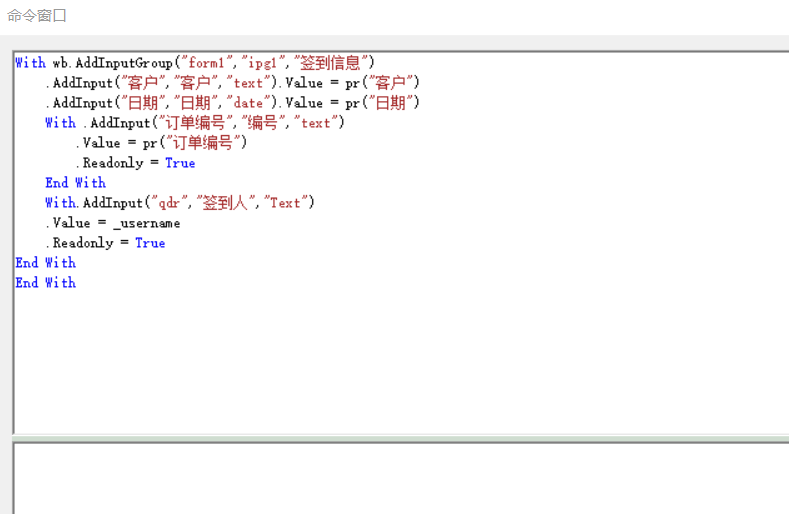This screenshot has height=514, width=789.
Task: Place cursor on pr("客户") expression
Action: [382, 83]
